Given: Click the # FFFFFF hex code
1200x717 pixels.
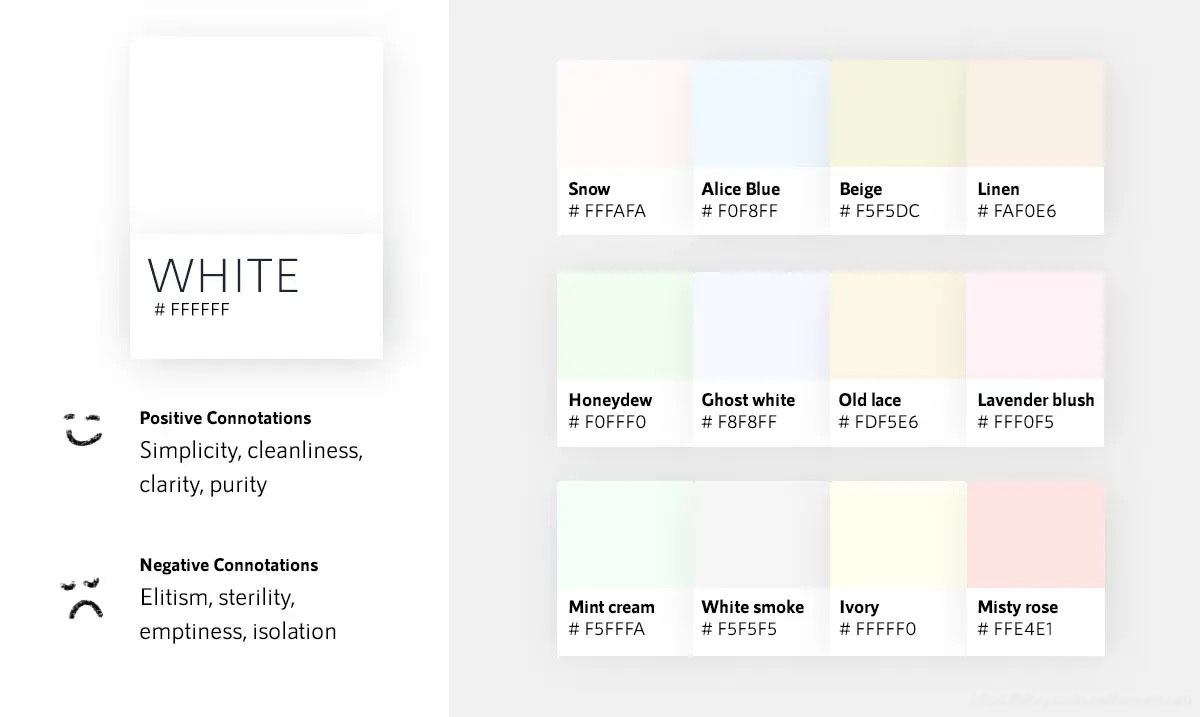Looking at the screenshot, I should pyautogui.click(x=192, y=310).
